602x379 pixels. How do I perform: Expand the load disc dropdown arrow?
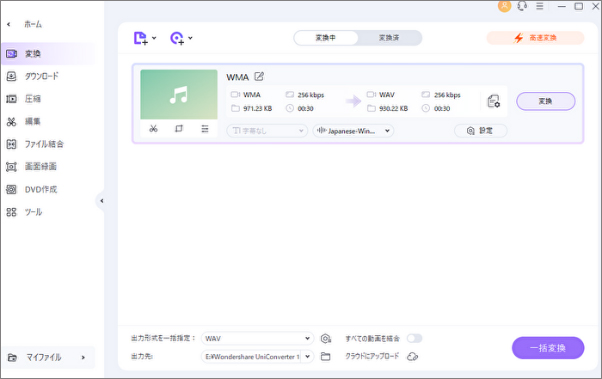coord(190,38)
